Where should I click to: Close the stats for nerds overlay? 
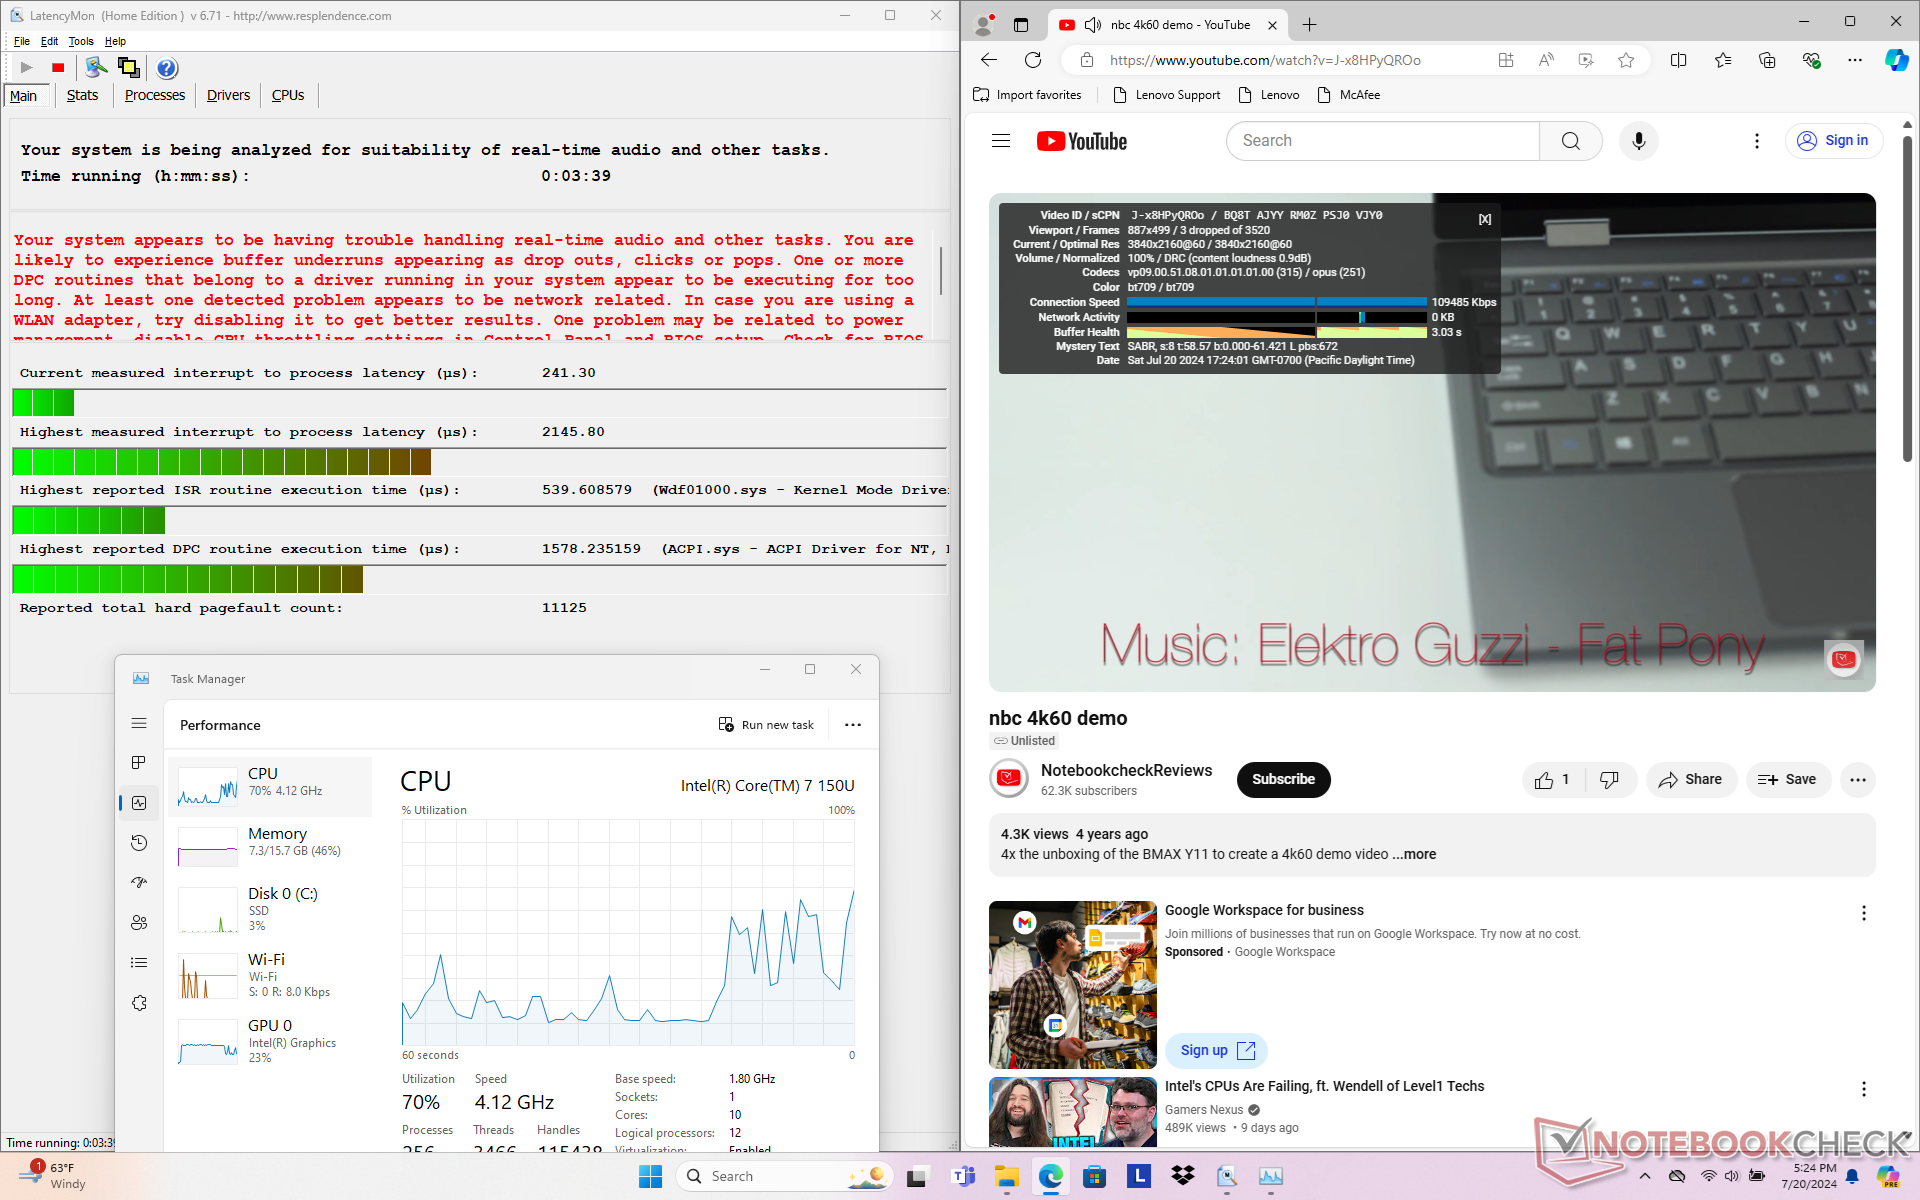point(1485,219)
